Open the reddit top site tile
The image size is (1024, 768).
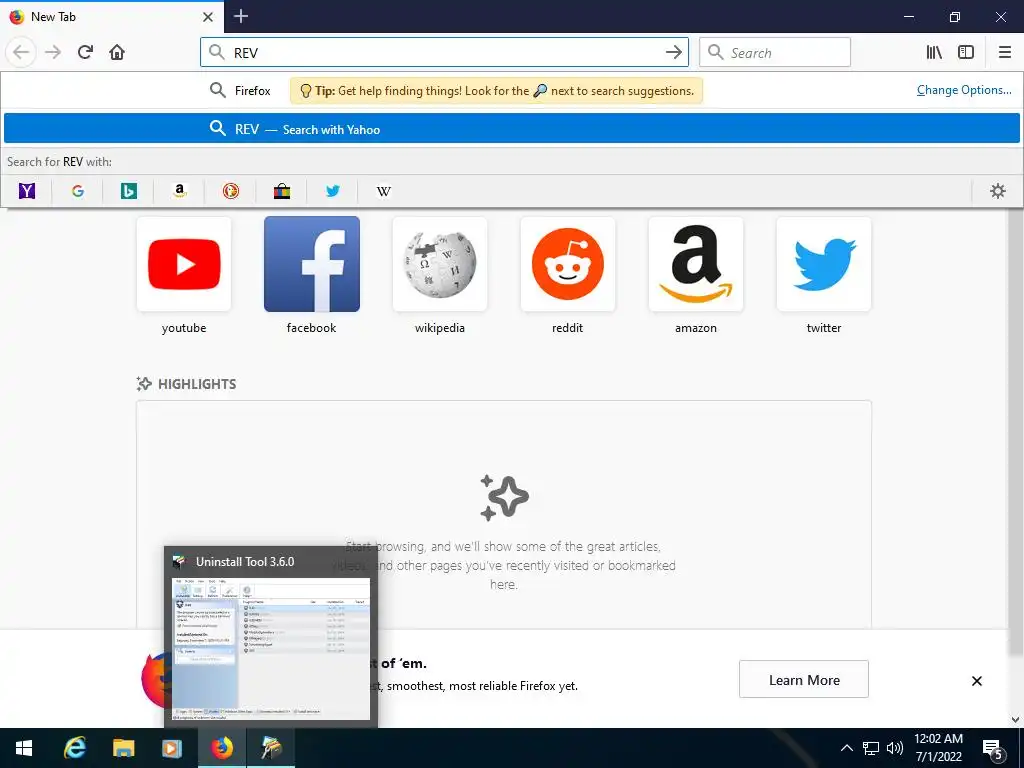pyautogui.click(x=568, y=264)
